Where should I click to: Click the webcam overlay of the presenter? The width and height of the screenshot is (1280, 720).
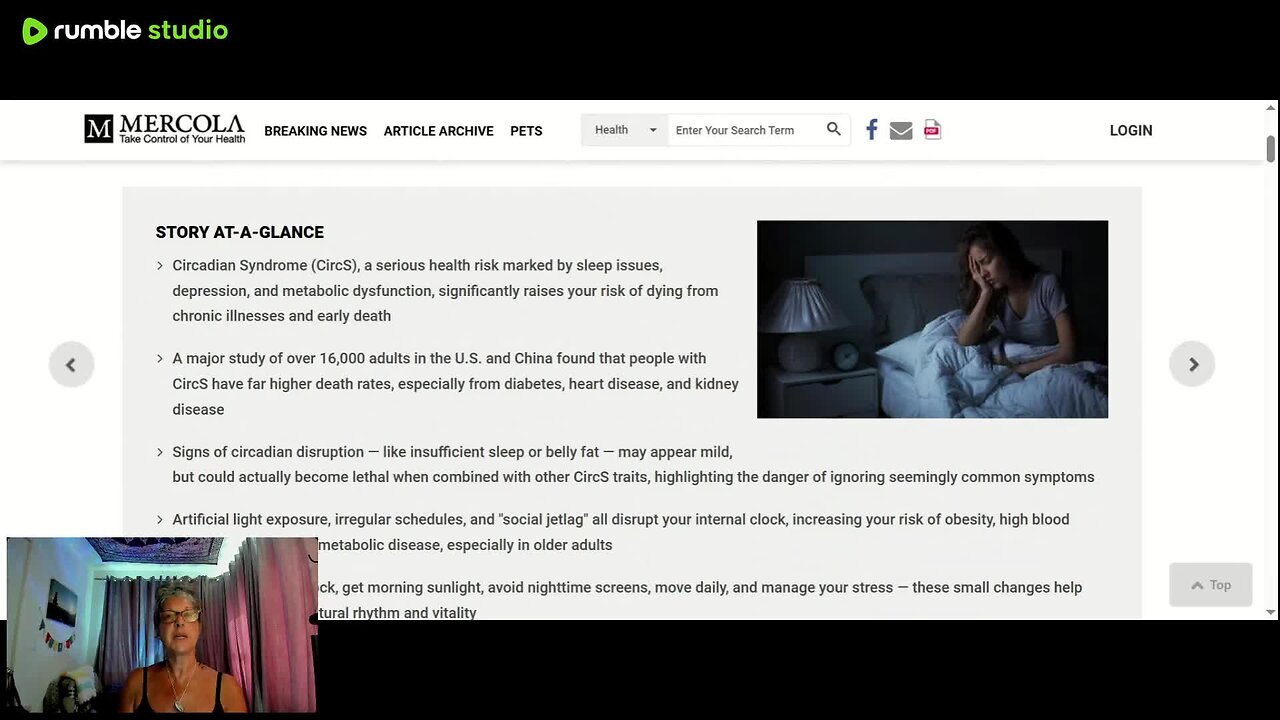(162, 625)
